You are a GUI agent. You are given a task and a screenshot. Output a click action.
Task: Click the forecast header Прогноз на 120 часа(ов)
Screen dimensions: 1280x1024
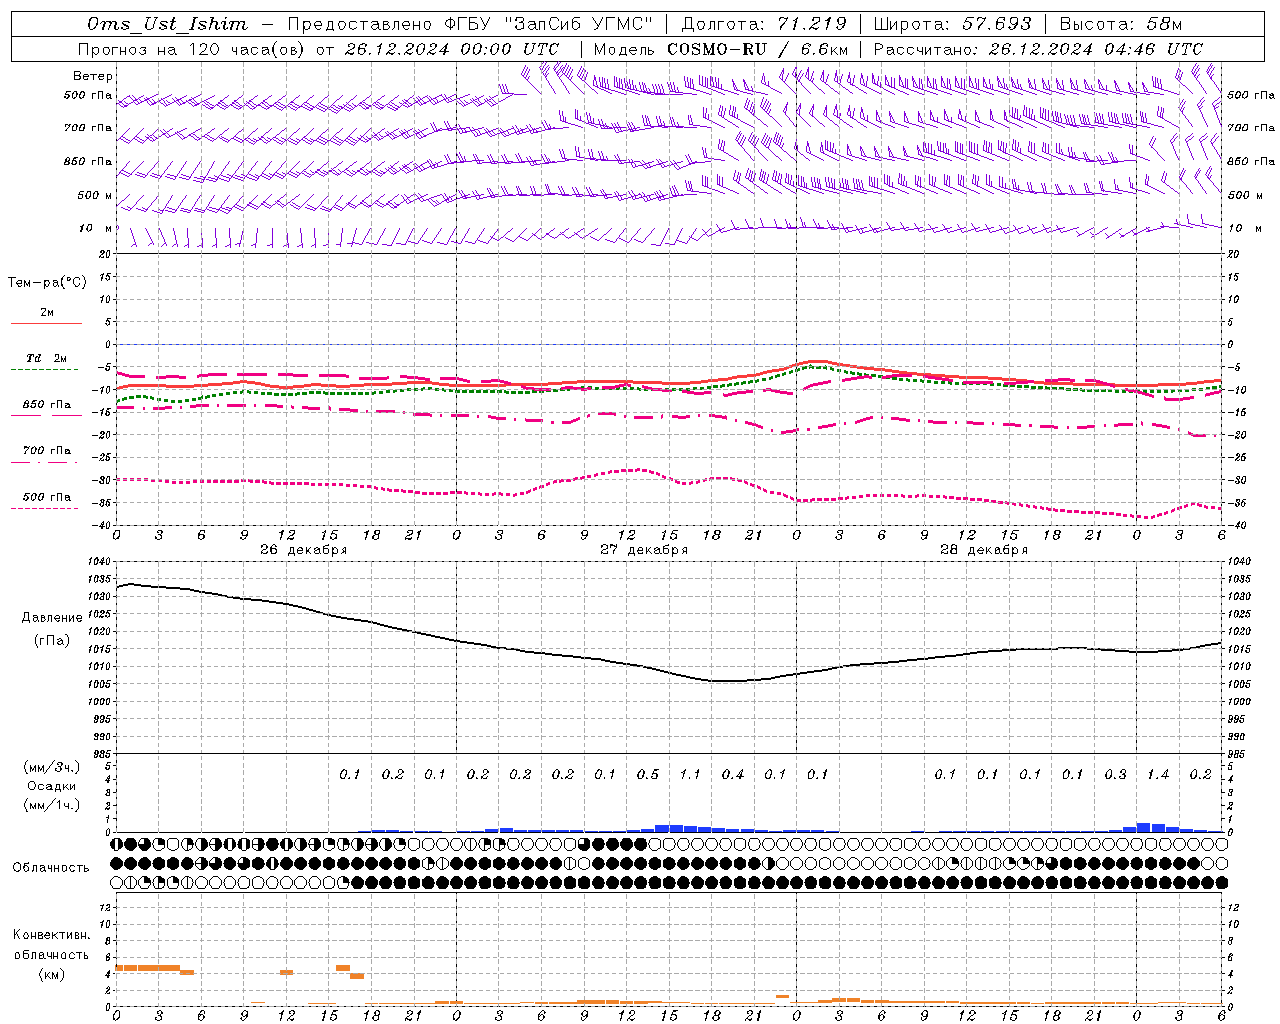point(192,49)
